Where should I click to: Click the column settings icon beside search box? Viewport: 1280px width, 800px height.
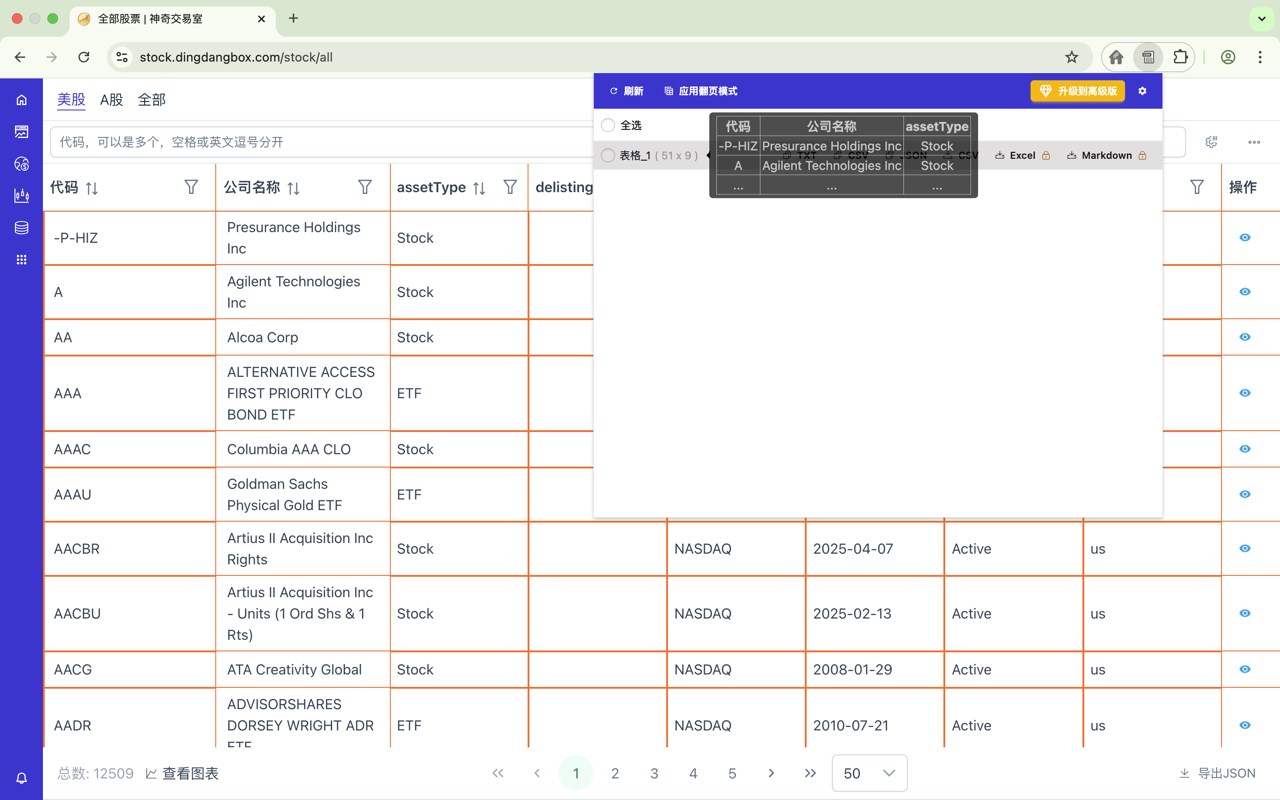tap(1212, 142)
